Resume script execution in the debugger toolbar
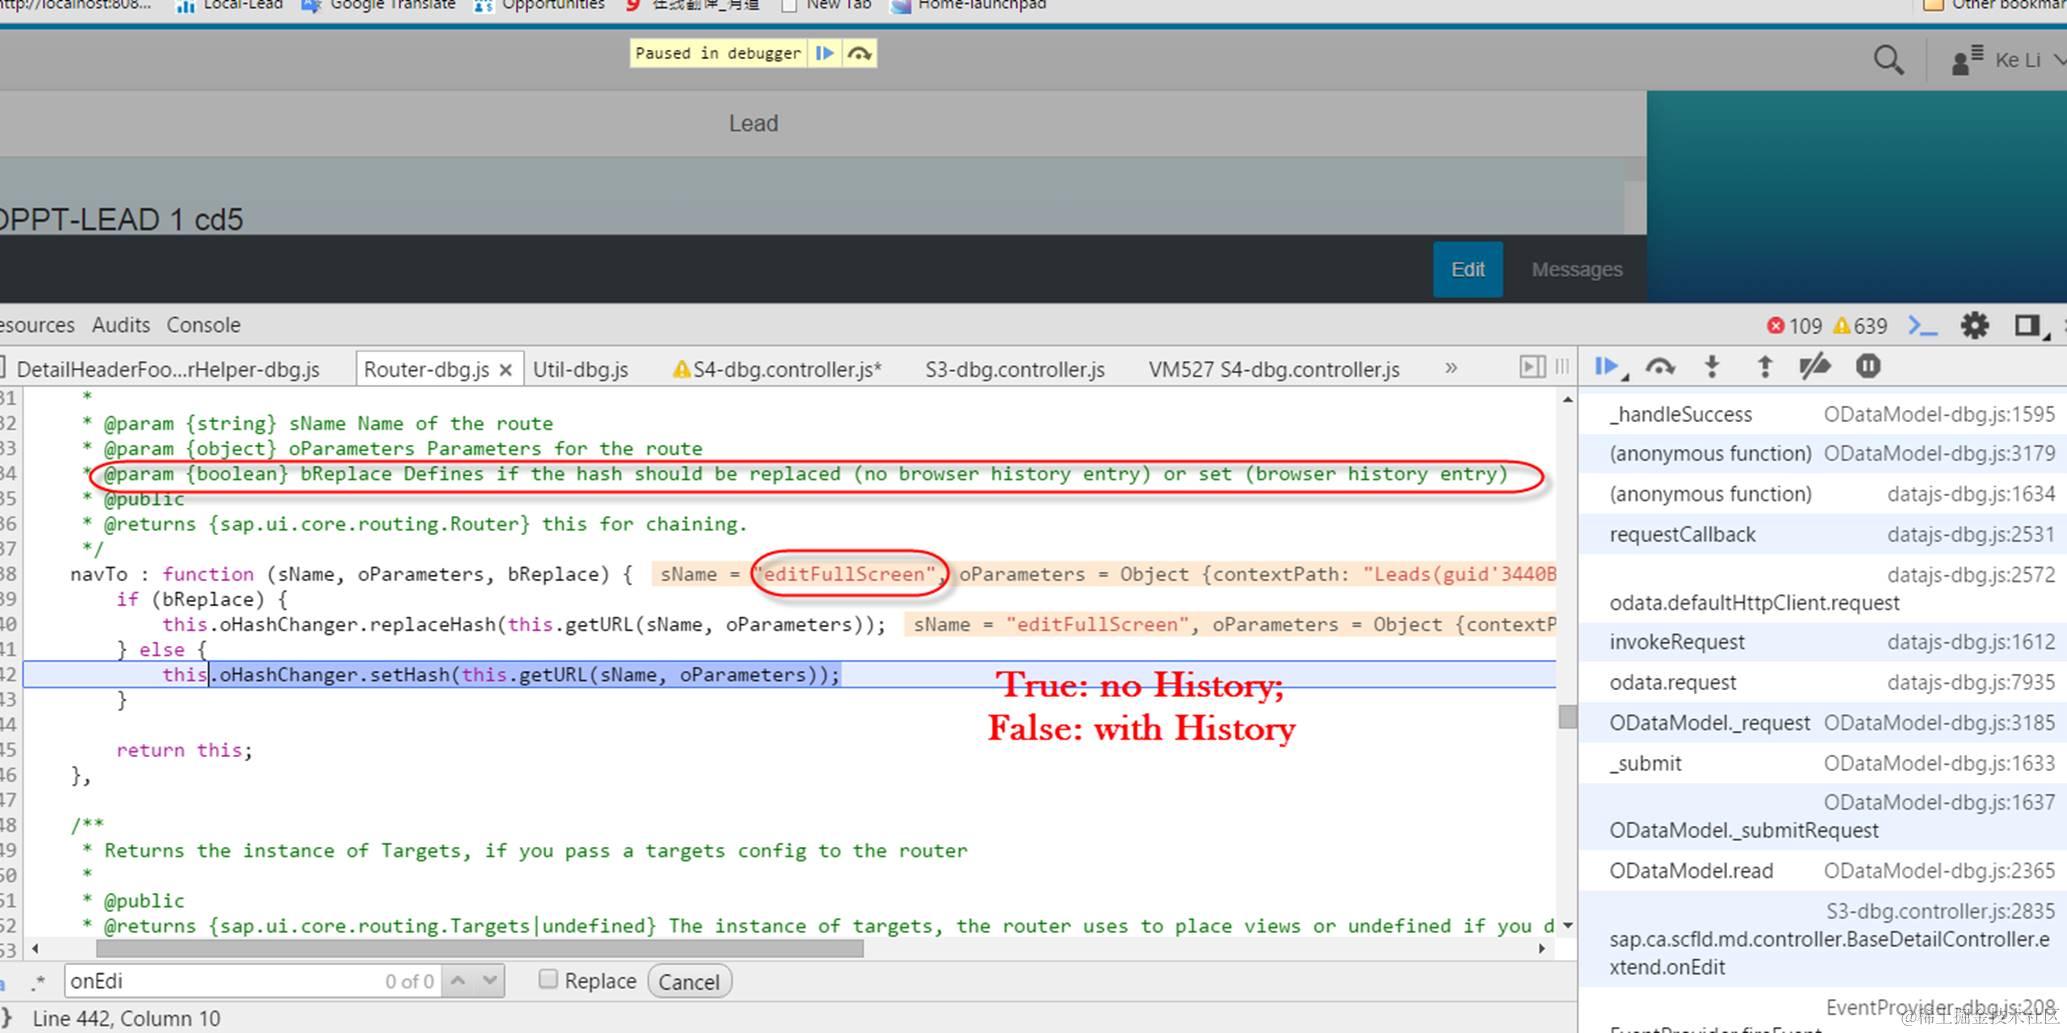The height and width of the screenshot is (1033, 2067). point(1608,367)
